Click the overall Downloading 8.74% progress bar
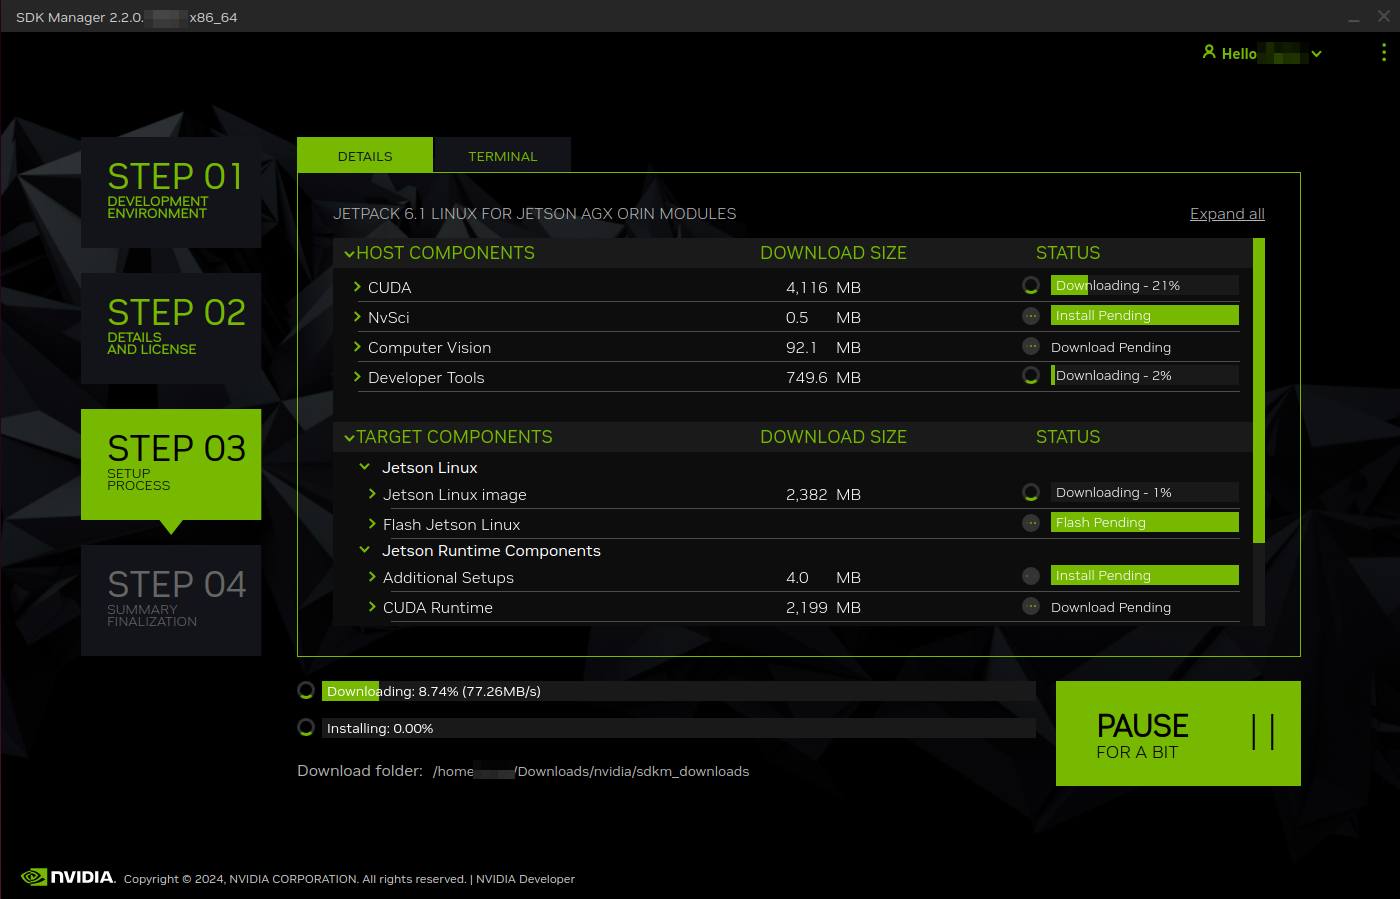The height and width of the screenshot is (899, 1400). [x=679, y=691]
